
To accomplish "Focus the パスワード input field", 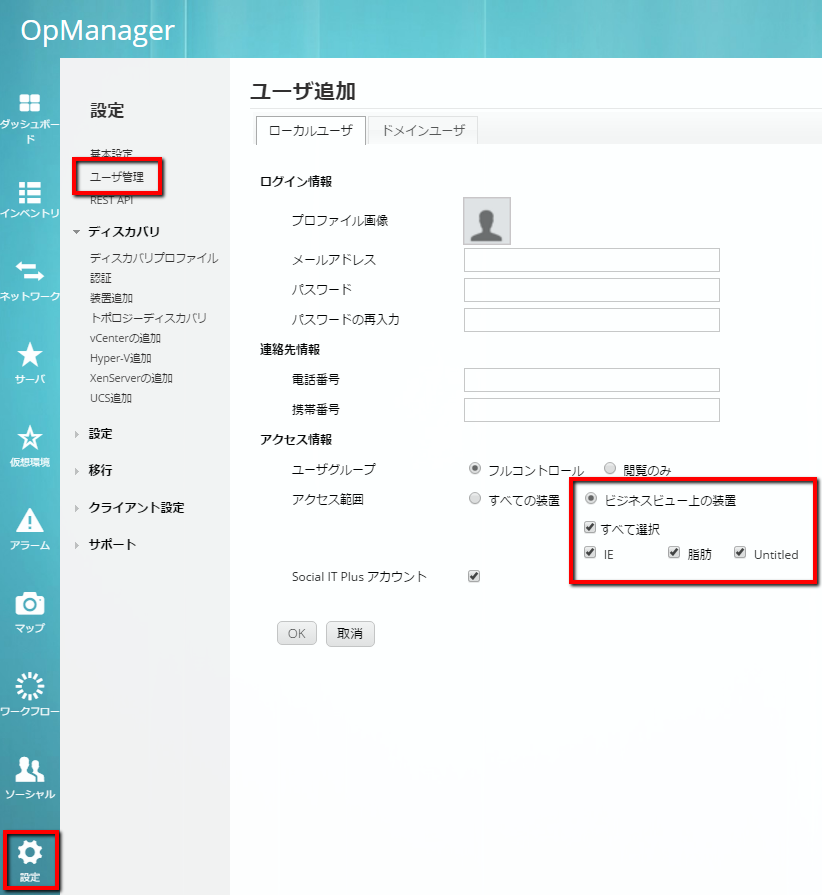I will (x=591, y=290).
